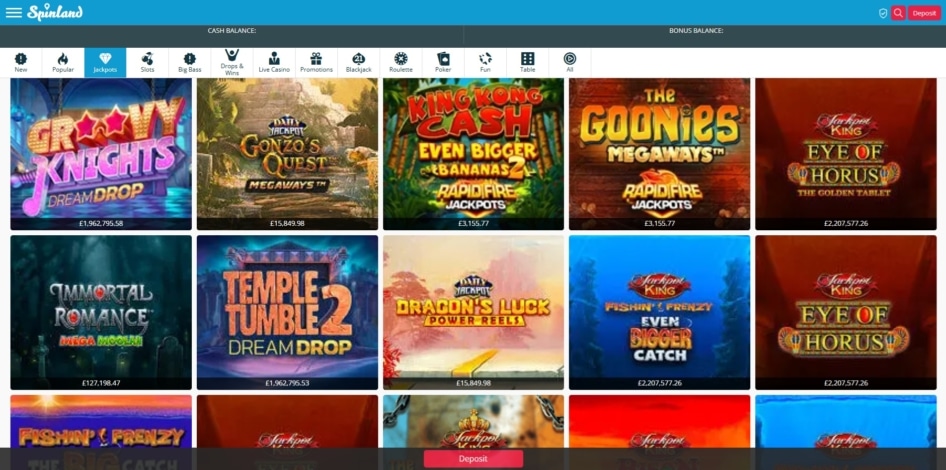Open the Big Bass category
The image size is (946, 470).
pos(189,62)
